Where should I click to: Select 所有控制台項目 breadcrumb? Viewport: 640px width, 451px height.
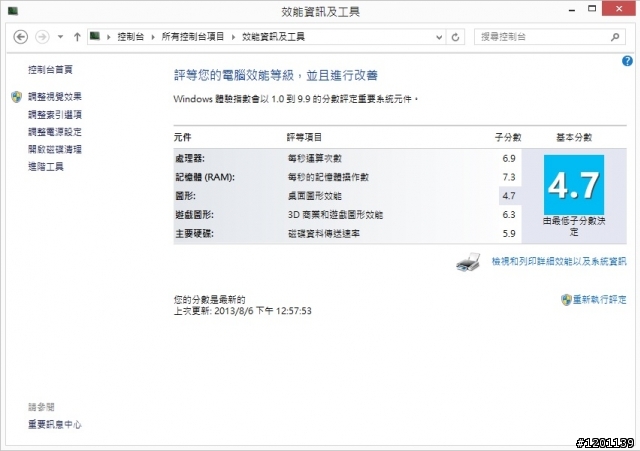coord(193,37)
